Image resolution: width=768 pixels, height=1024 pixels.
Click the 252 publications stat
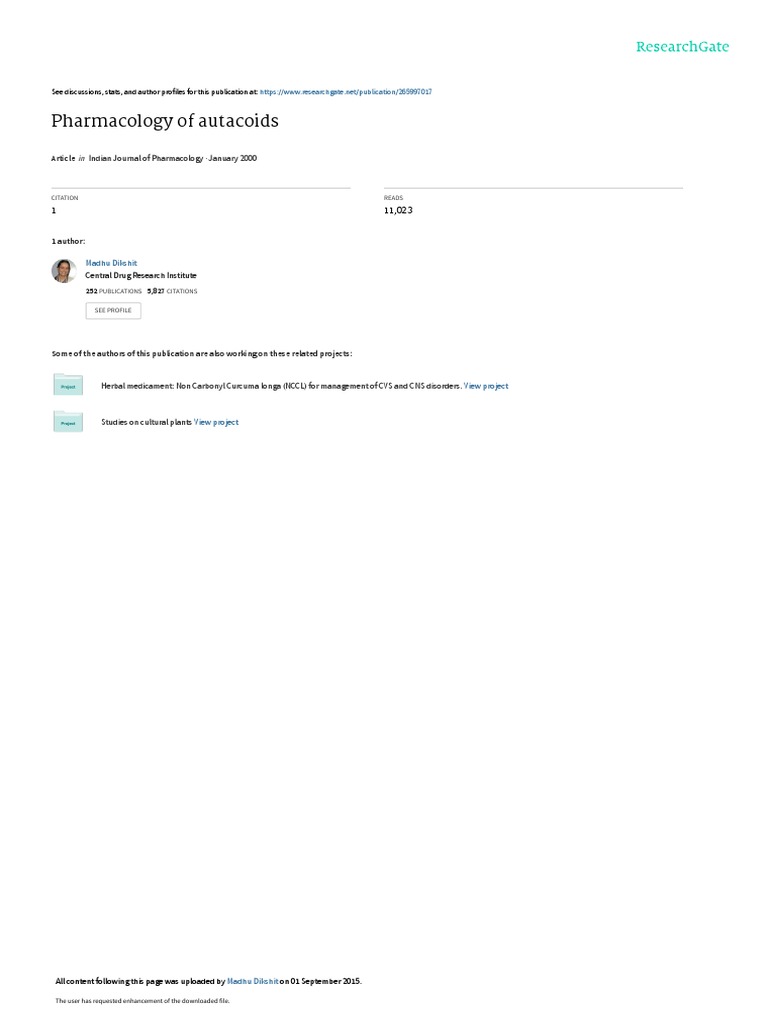click(x=114, y=291)
